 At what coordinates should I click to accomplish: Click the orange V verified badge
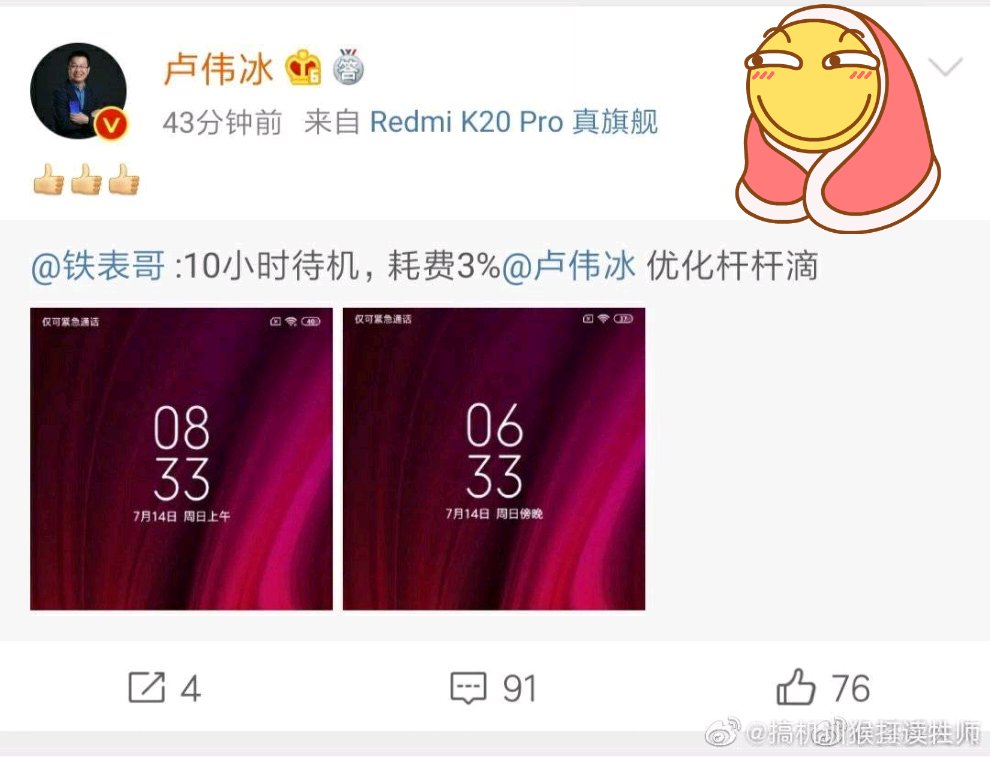[x=111, y=124]
